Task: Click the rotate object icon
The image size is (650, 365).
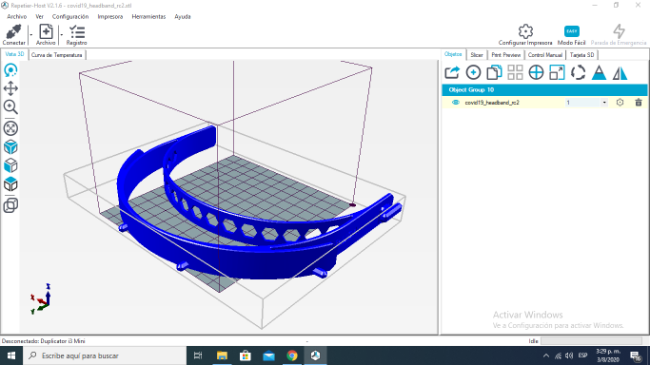Action: coord(578,73)
